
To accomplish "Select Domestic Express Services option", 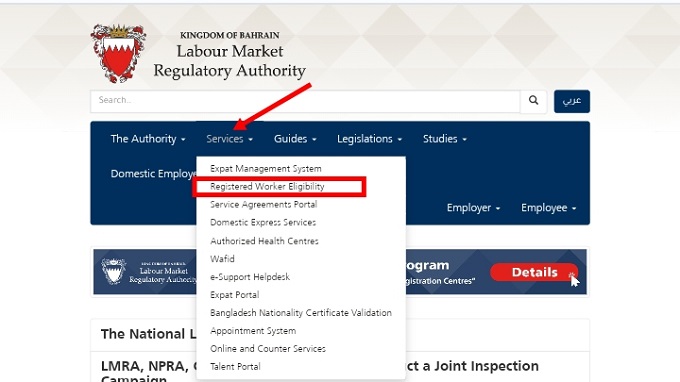I will pyautogui.click(x=263, y=222).
